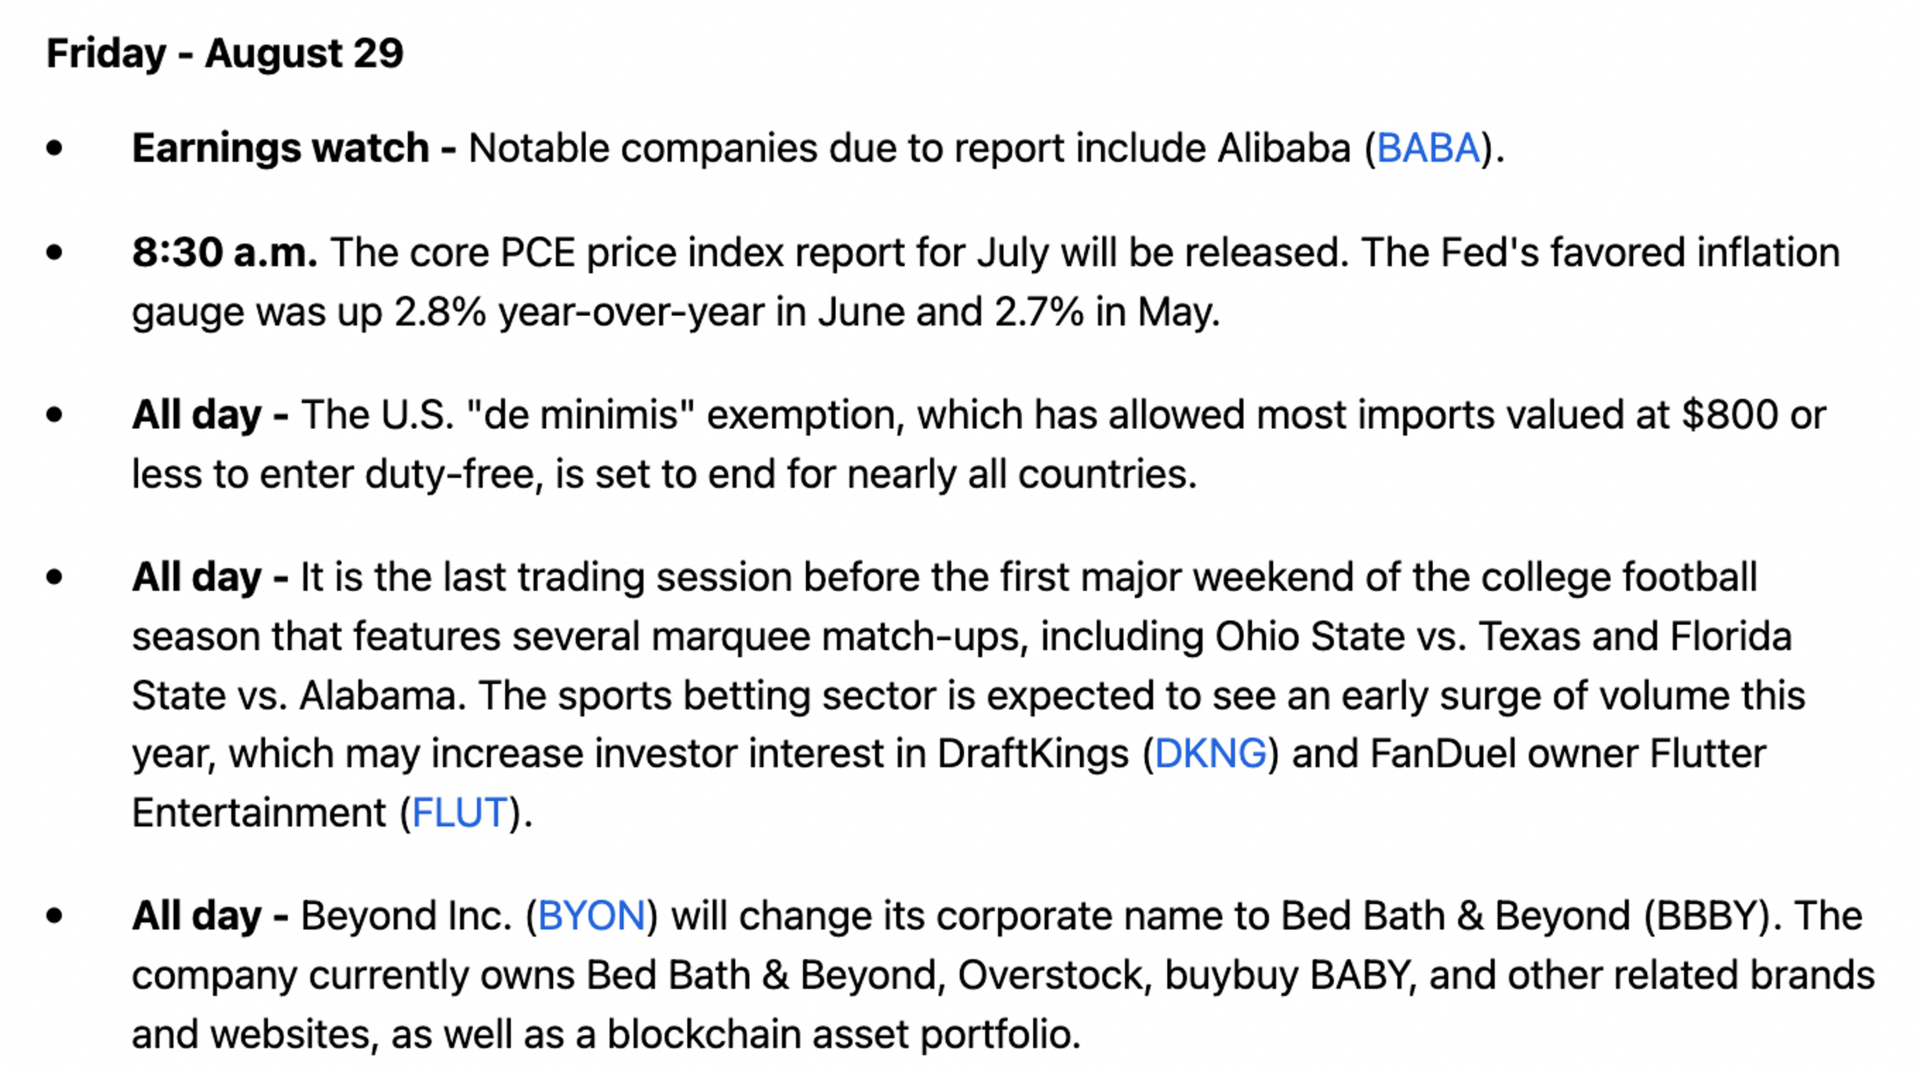Click the '2.7%' figure for May
1920x1071 pixels.
[1039, 312]
